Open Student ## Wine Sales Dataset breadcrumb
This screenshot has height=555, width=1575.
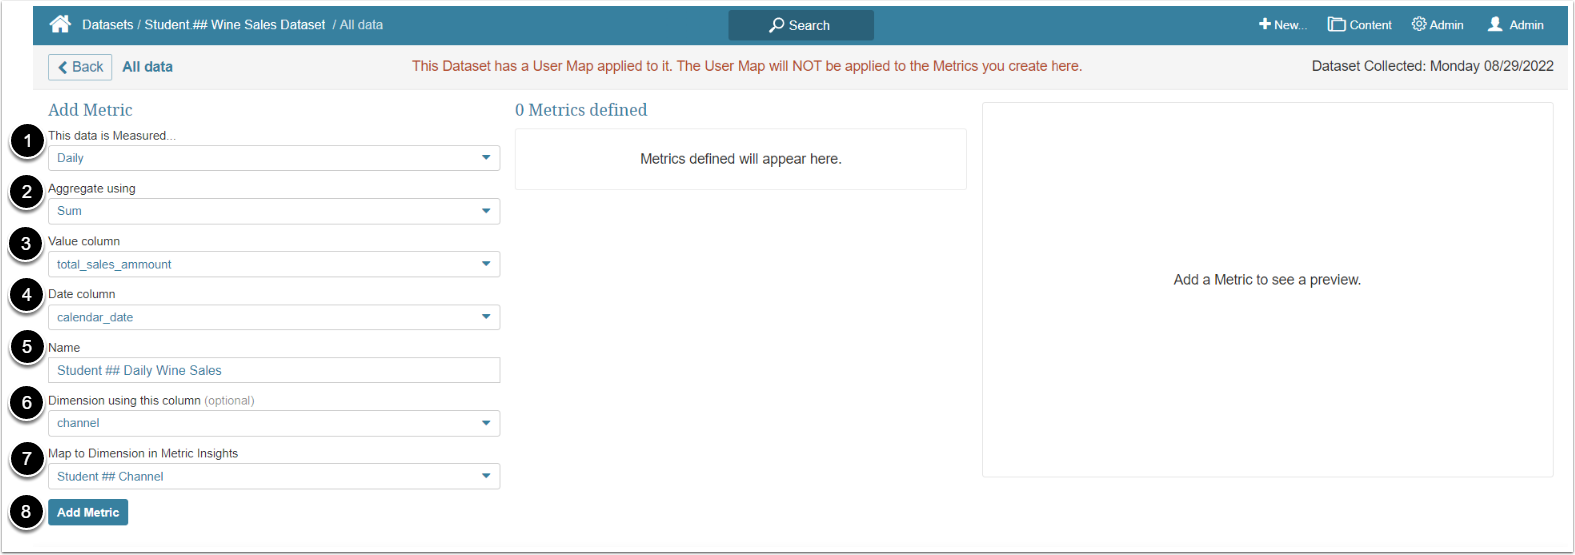[235, 25]
